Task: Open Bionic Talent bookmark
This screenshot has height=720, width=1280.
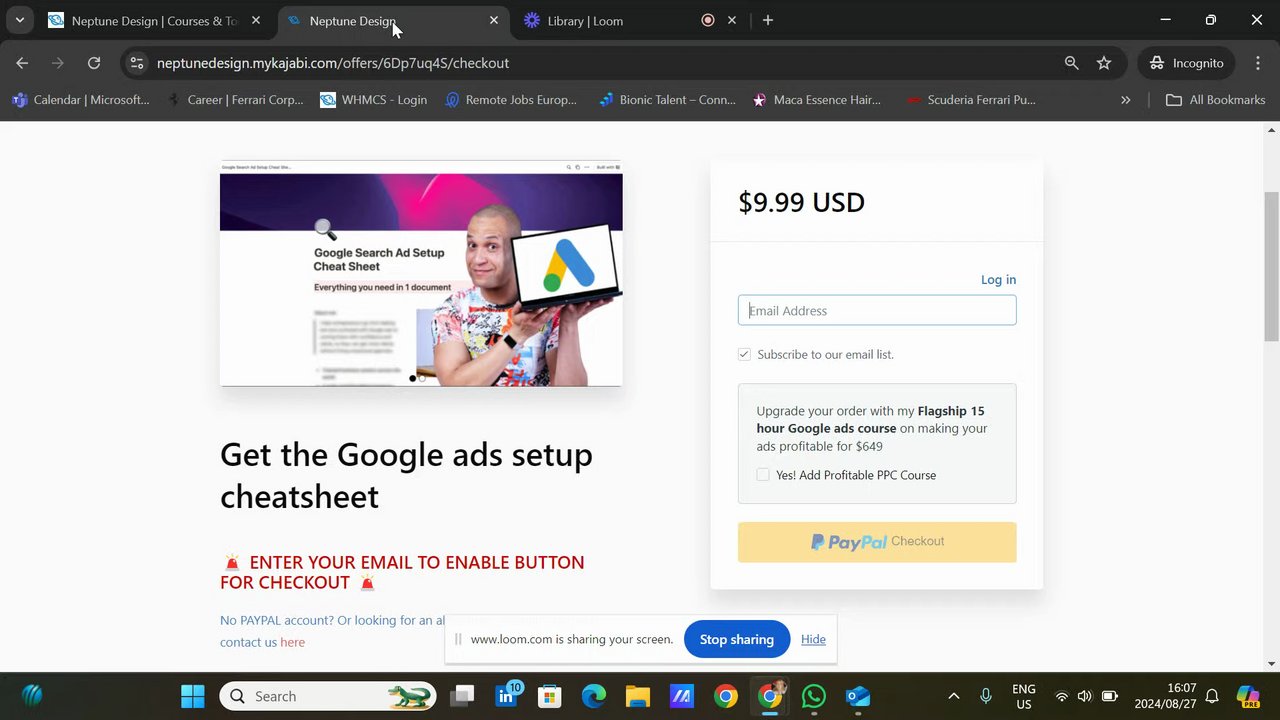Action: [x=667, y=100]
